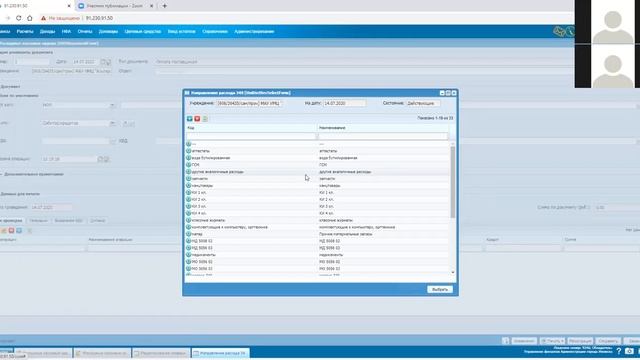The height and width of the screenshot is (360, 640).
Task: Click the dialog list vertical scrollbar
Action: pos(453,182)
